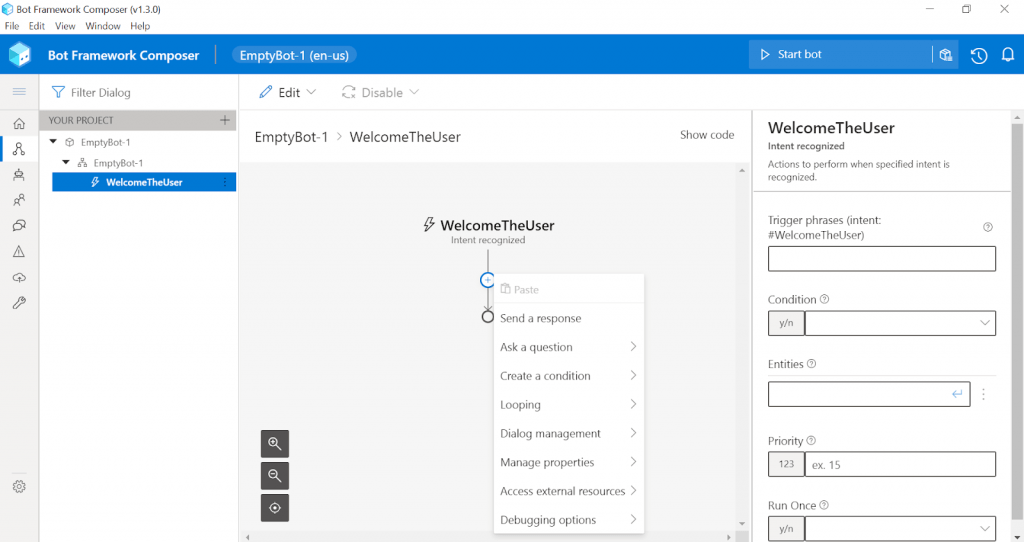
Task: Click the recenter canvas target icon
Action: 275,508
